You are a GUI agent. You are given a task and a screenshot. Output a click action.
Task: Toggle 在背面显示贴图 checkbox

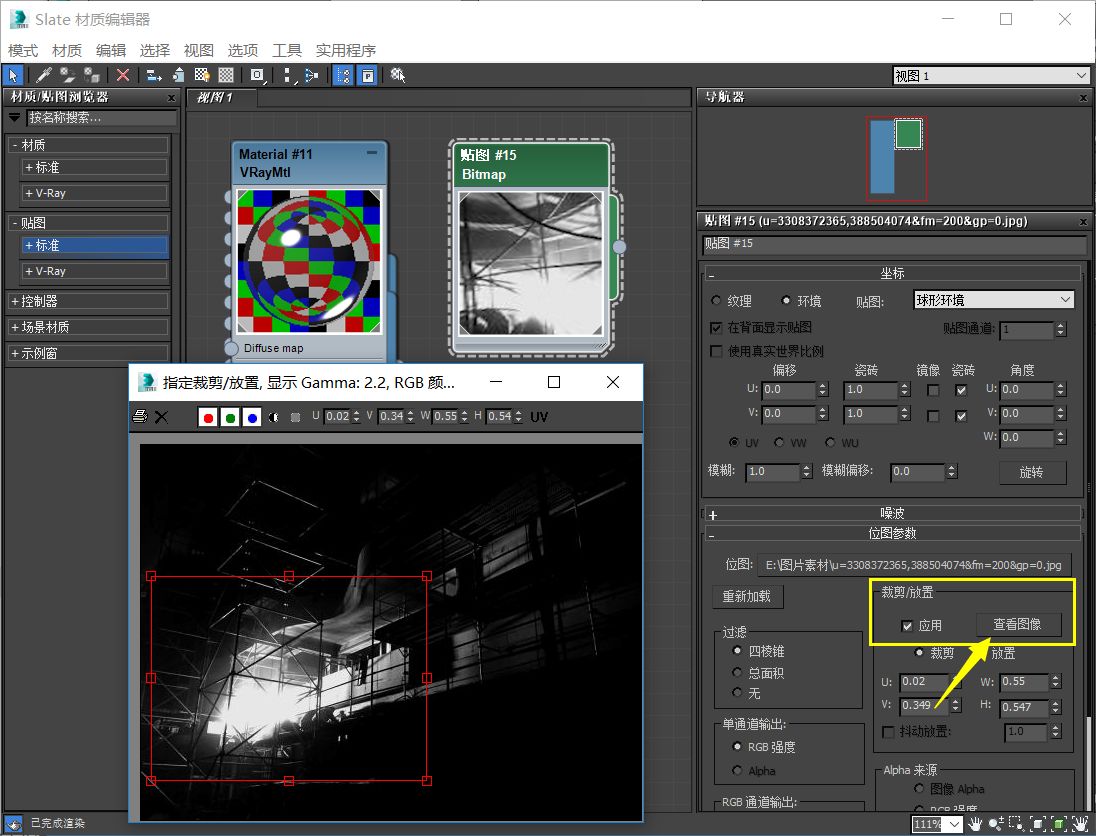(716, 327)
